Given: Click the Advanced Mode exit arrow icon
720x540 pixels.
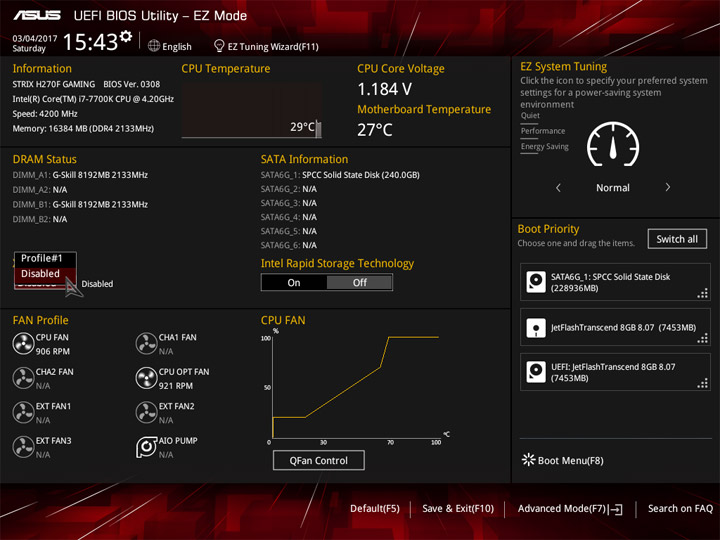Looking at the screenshot, I should pyautogui.click(x=616, y=509).
